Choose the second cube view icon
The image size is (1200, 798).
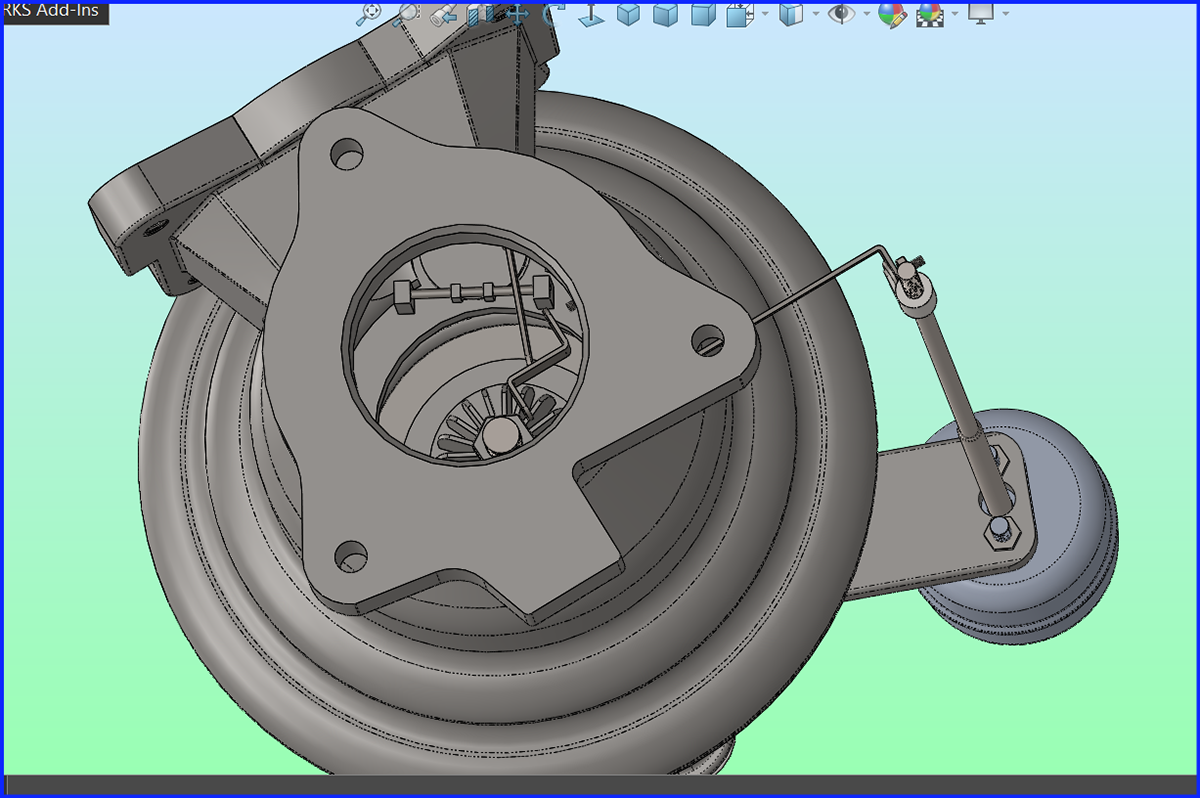point(666,13)
